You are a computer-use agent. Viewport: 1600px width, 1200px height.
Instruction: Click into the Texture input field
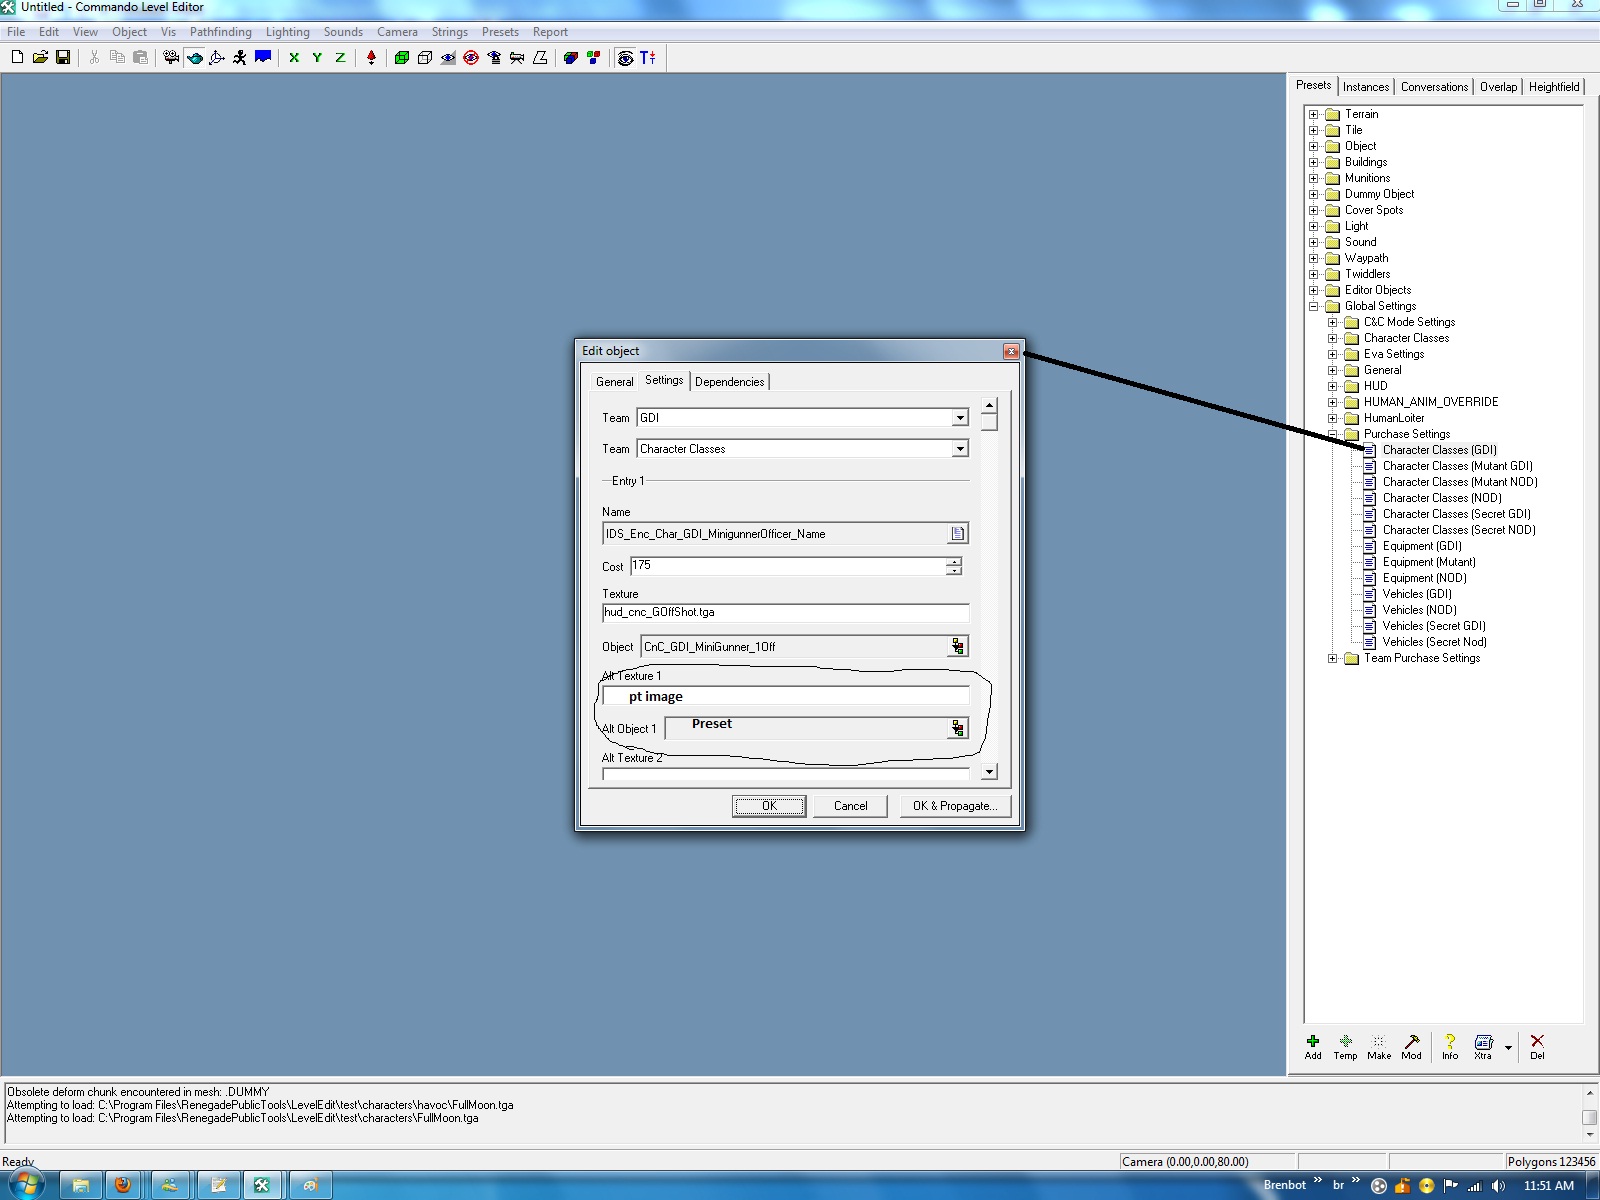click(785, 613)
